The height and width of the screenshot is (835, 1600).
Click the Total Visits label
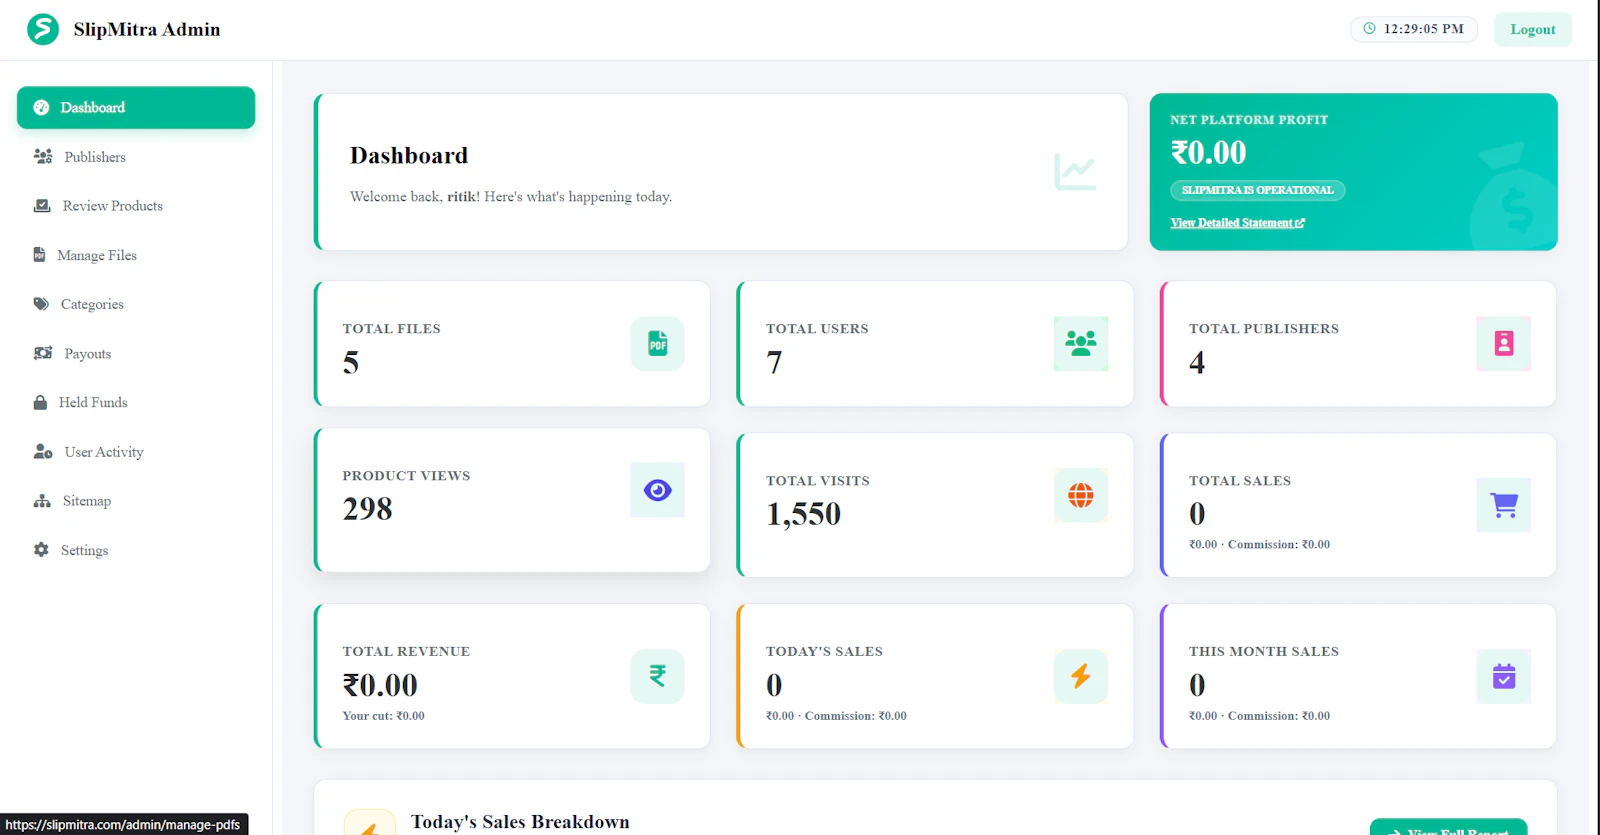818,481
